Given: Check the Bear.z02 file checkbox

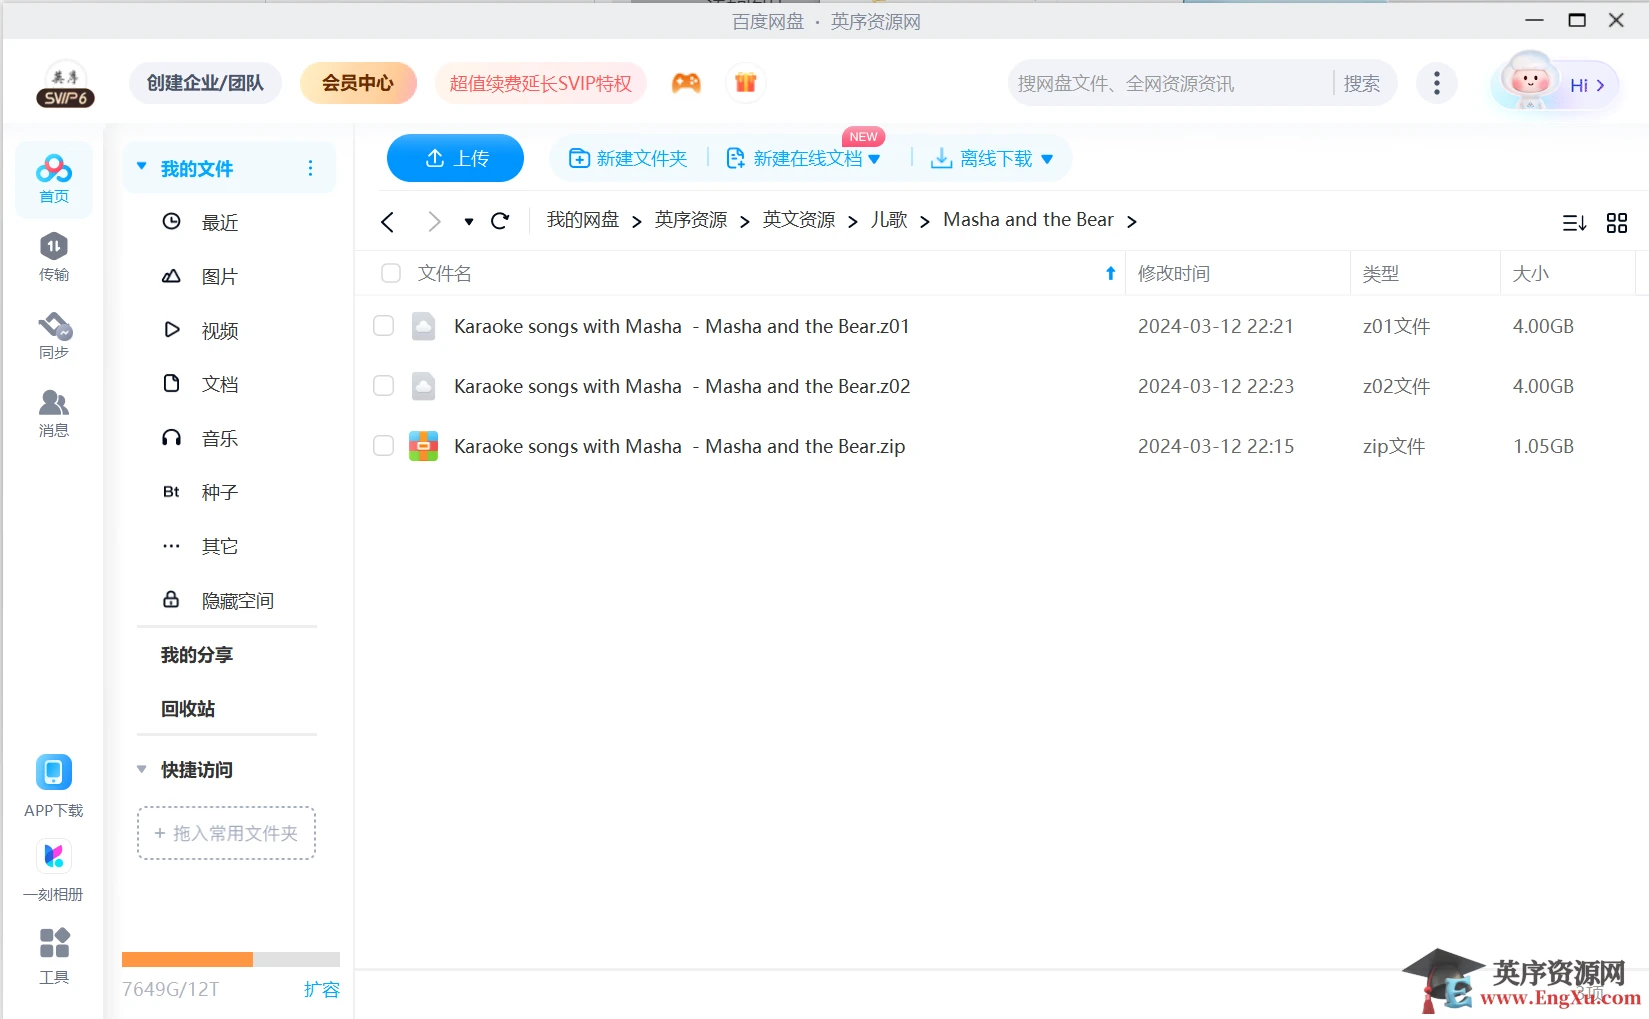Looking at the screenshot, I should coord(383,386).
